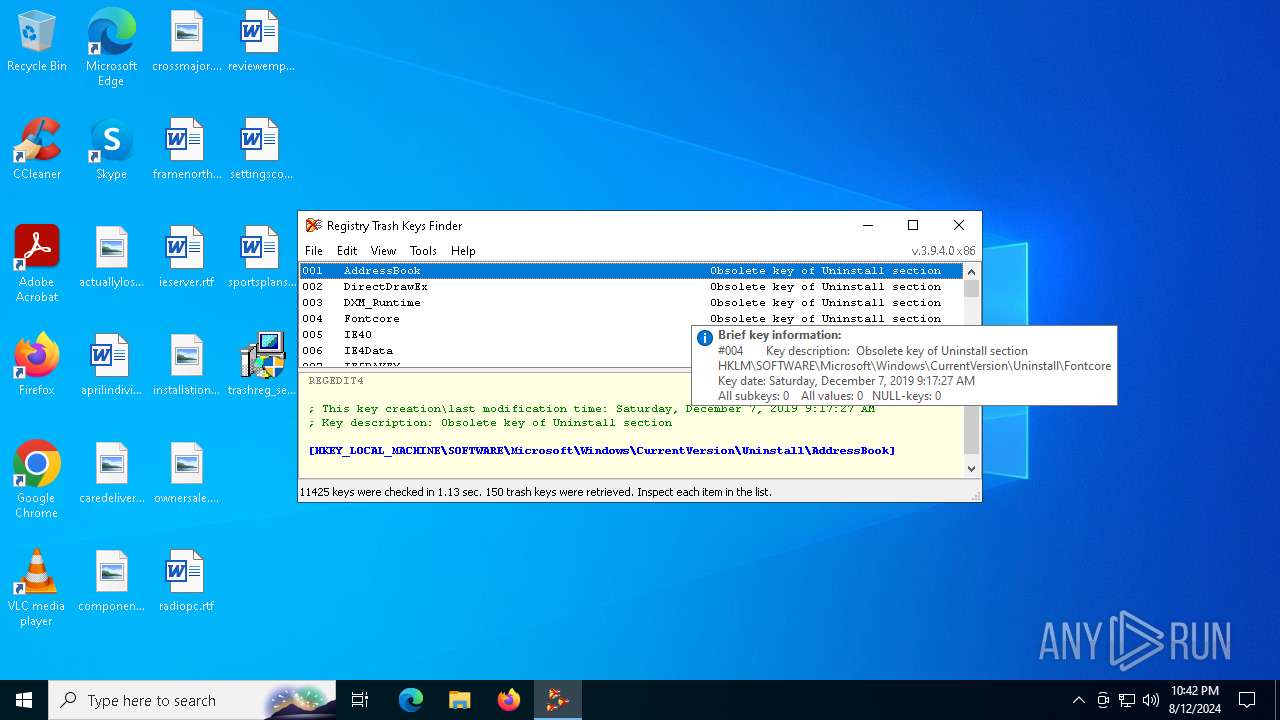Open CCleaner desktop shortcut
The image size is (1280, 720).
37,149
